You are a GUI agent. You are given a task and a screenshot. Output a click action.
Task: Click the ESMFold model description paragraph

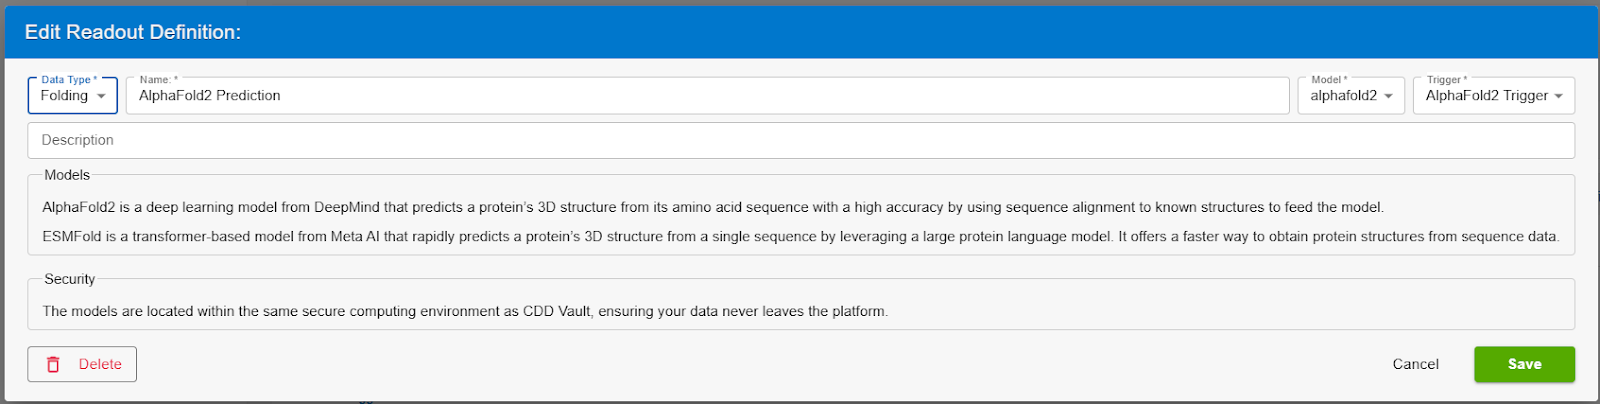coord(801,237)
